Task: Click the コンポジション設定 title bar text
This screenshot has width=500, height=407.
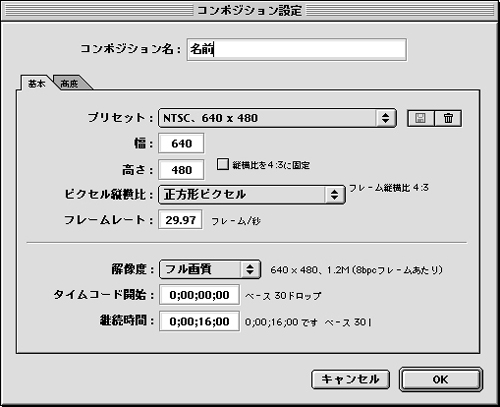Action: (x=250, y=11)
